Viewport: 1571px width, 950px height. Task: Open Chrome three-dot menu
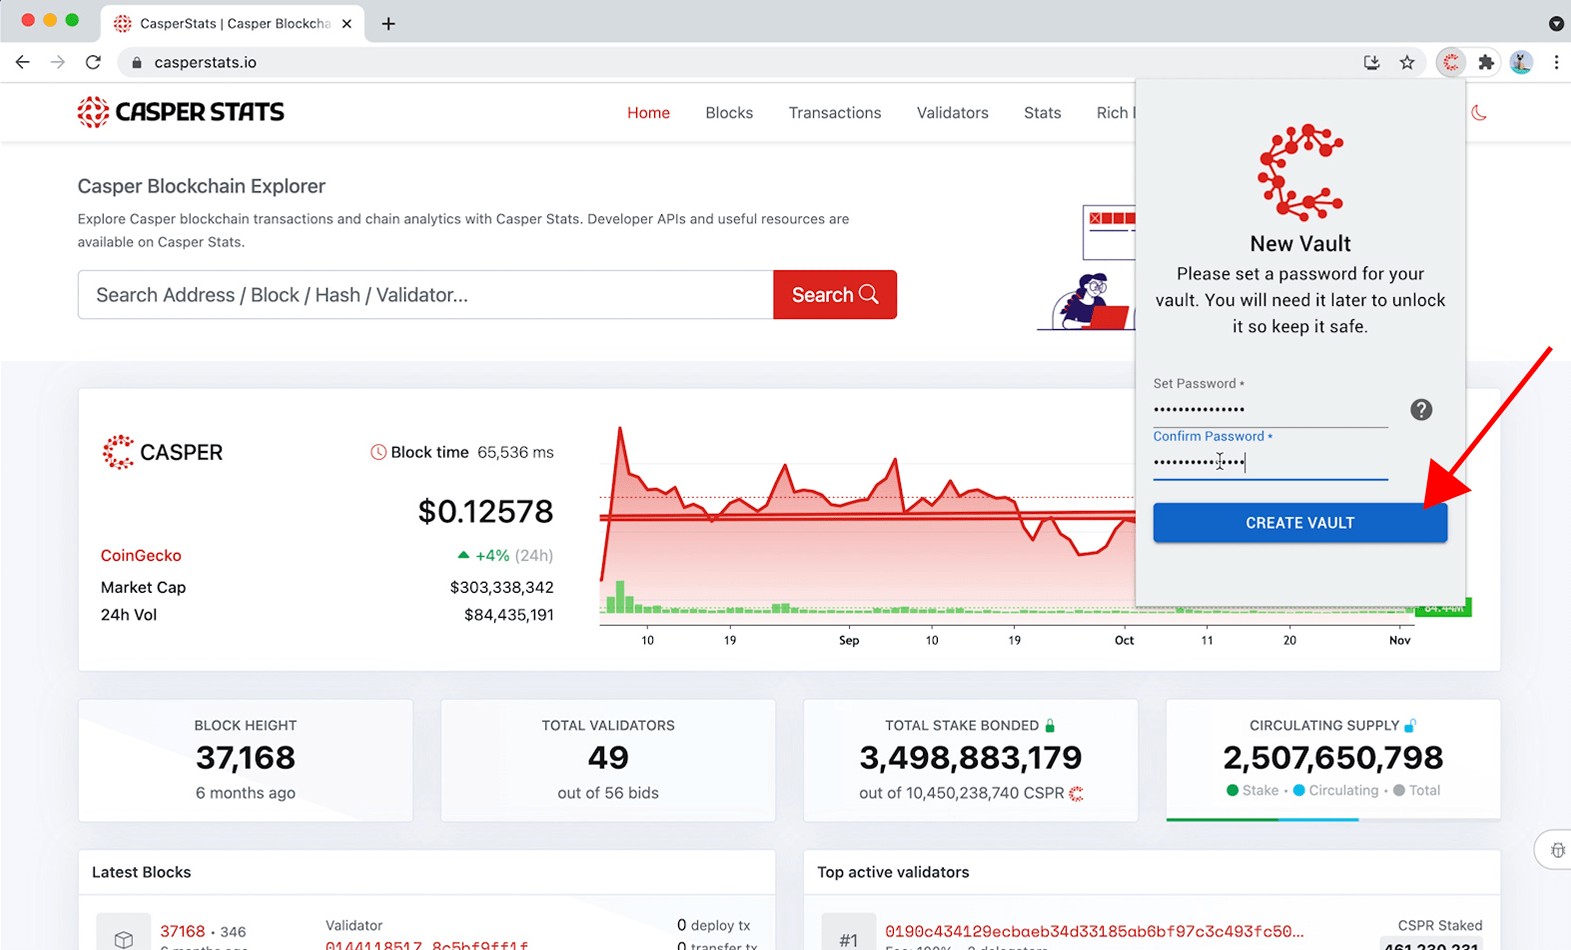(x=1556, y=62)
